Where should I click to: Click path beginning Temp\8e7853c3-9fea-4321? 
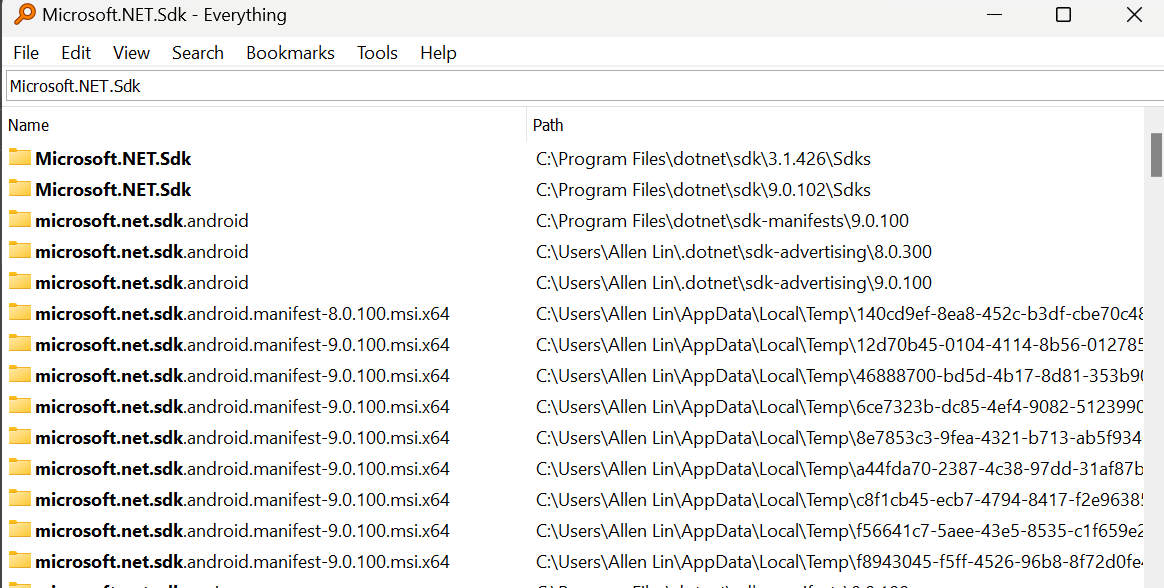(x=839, y=438)
